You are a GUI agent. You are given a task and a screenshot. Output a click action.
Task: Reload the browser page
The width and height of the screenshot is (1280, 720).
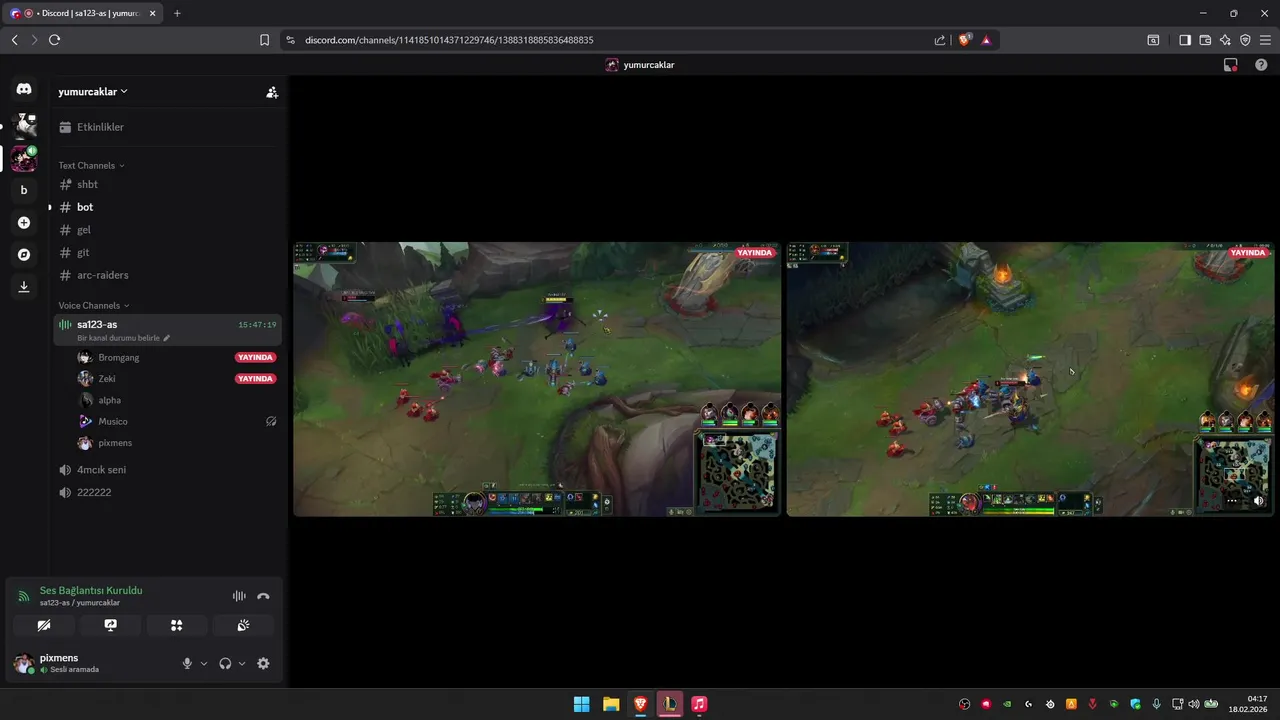click(54, 40)
